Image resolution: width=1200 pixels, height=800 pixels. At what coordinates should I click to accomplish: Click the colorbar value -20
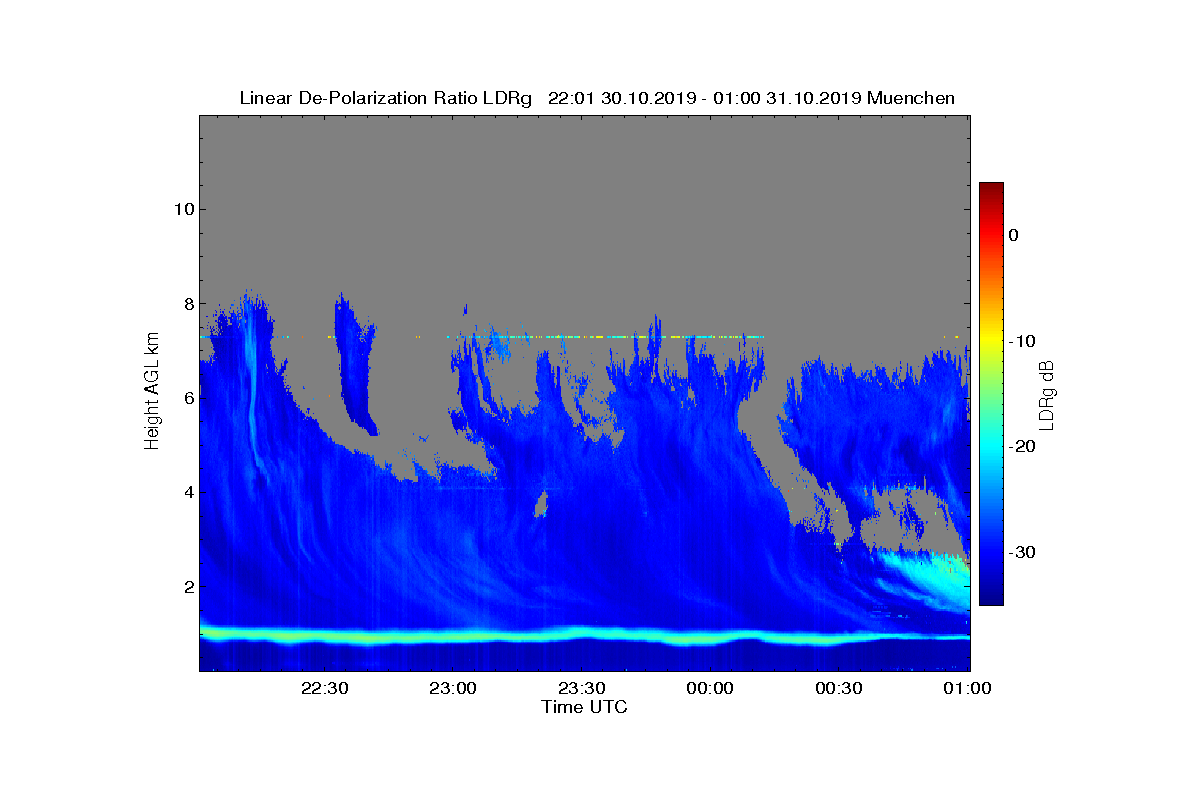pyautogui.click(x=1020, y=447)
